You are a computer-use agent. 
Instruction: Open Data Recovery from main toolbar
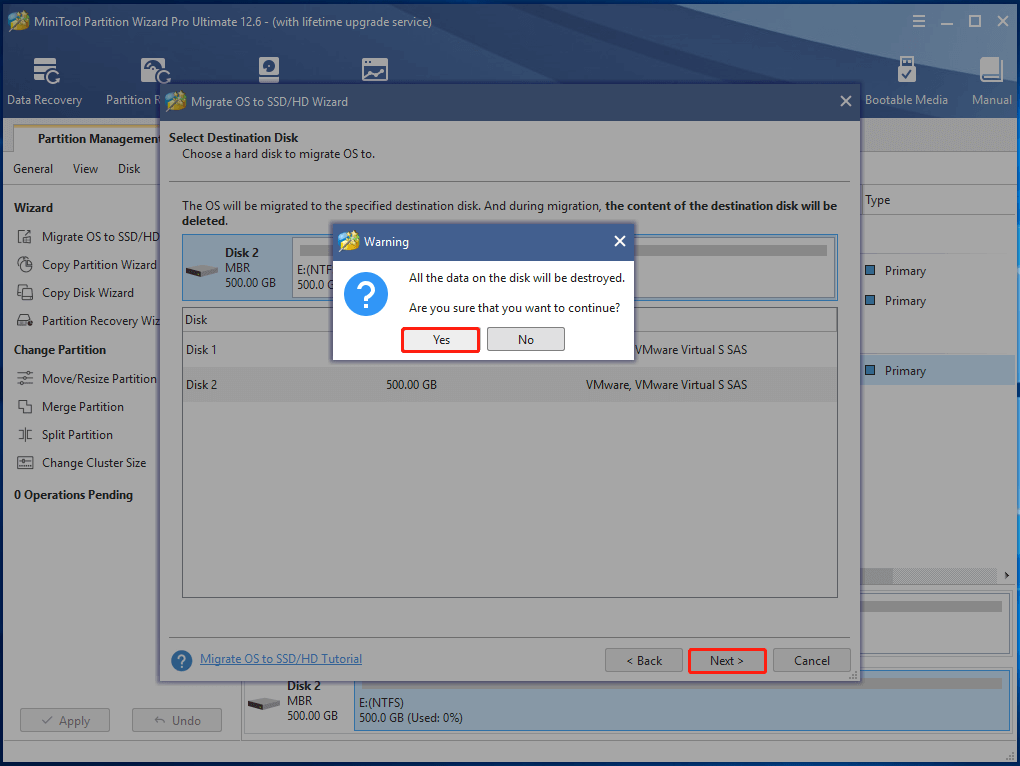click(x=45, y=81)
